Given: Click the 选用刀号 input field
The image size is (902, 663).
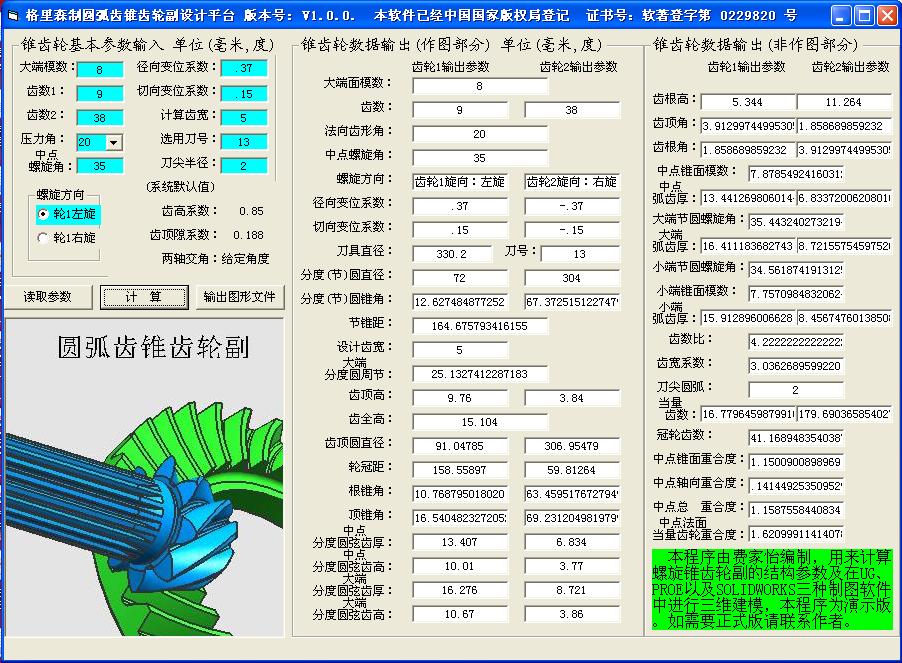Looking at the screenshot, I should pyautogui.click(x=244, y=141).
